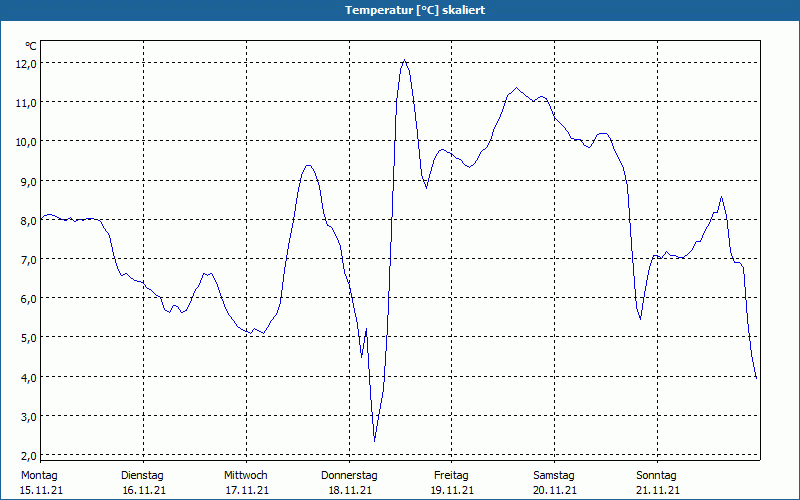
Task: Click the date 20.11.21
Action: [555, 491]
